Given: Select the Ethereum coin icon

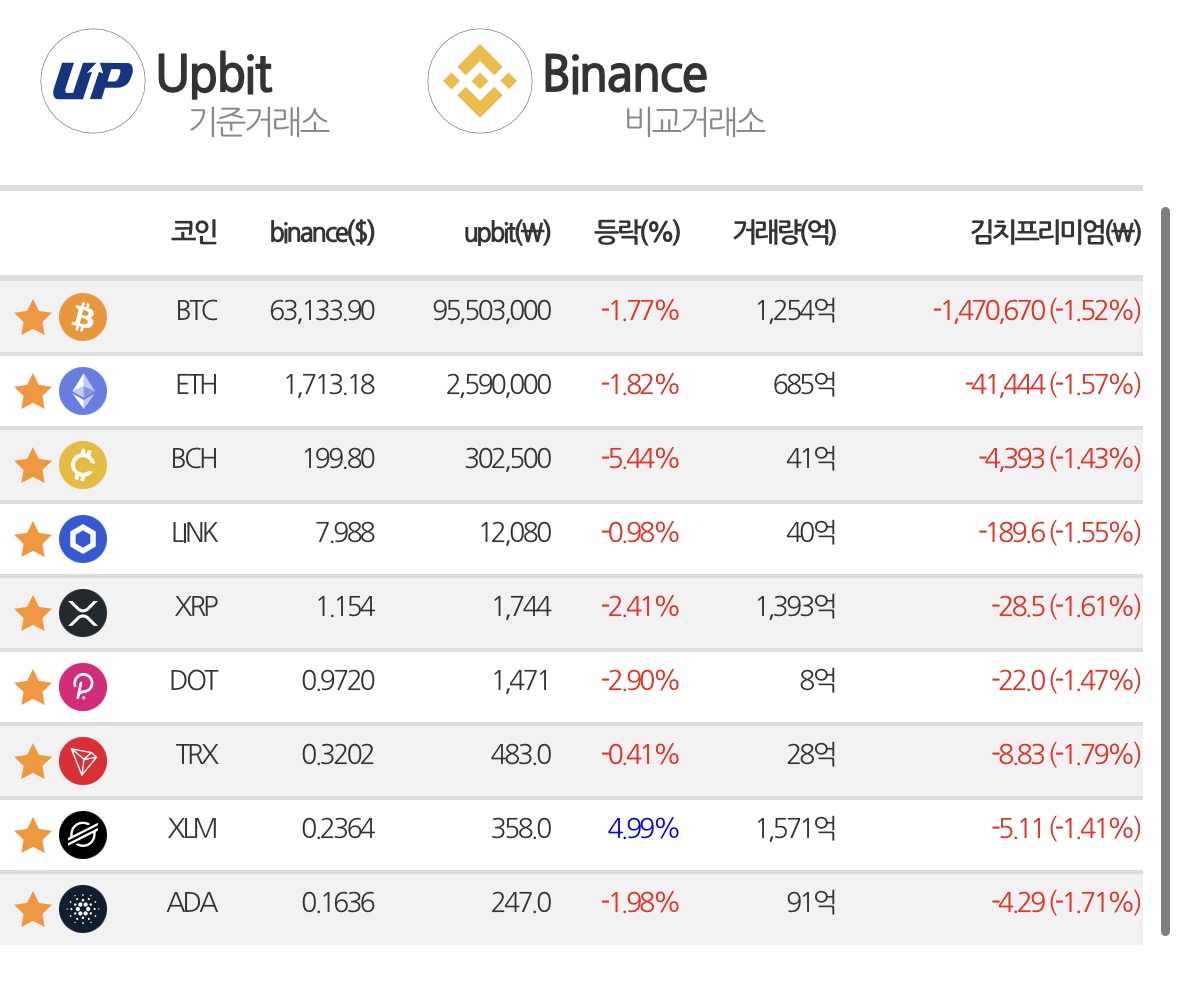Looking at the screenshot, I should [83, 391].
